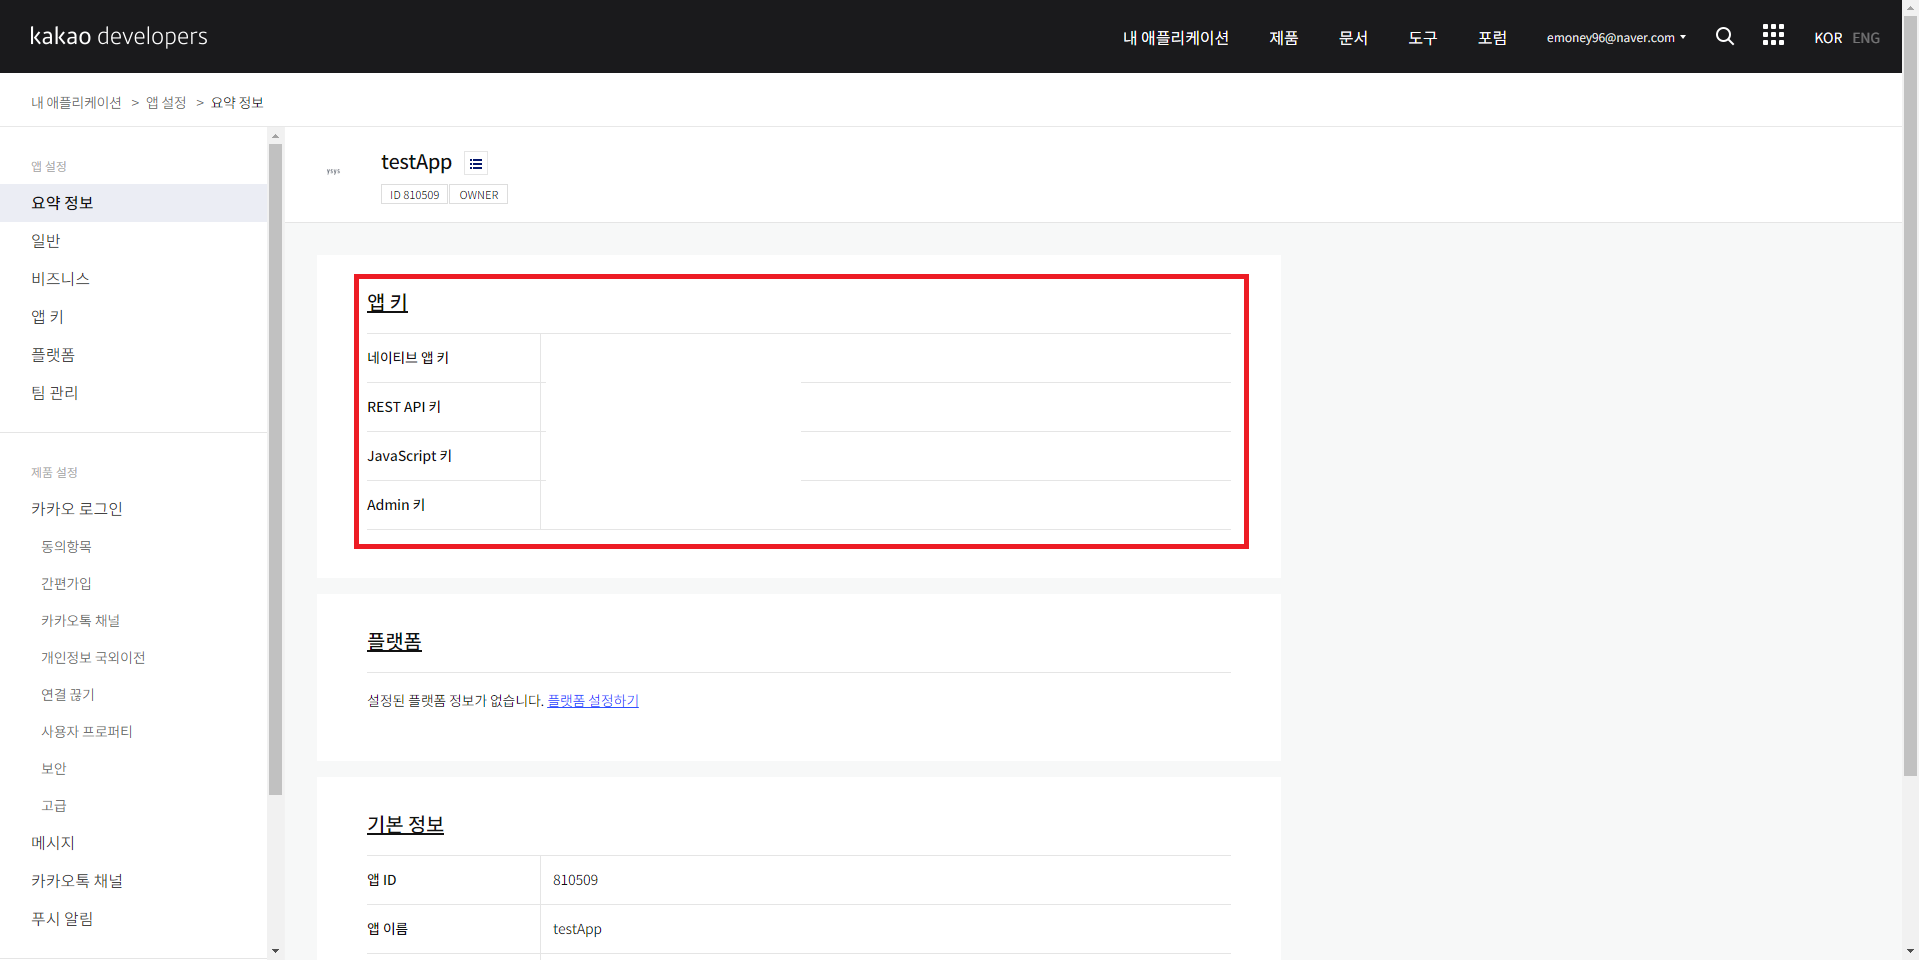Click the sidebar scrollbar thumb
The width and height of the screenshot is (1919, 960).
pyautogui.click(x=275, y=470)
